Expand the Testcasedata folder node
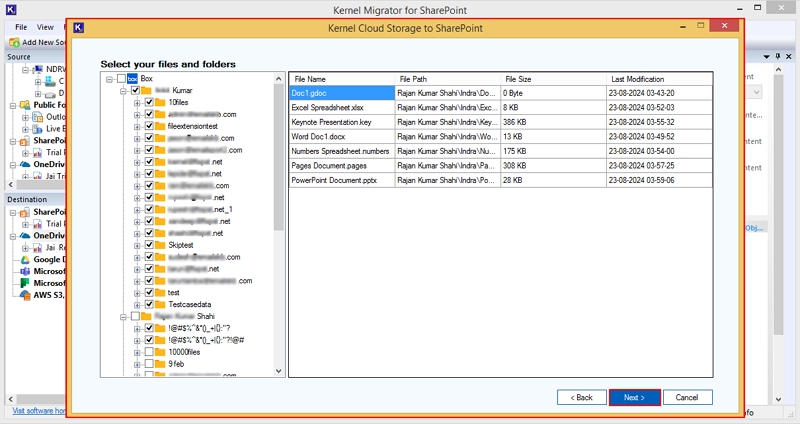 137,305
